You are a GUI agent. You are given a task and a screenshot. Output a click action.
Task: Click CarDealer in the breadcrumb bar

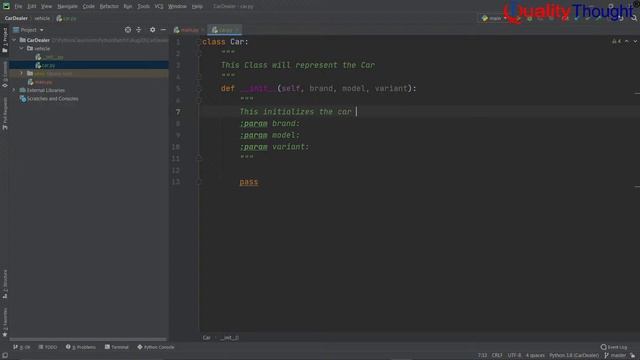(x=16, y=18)
